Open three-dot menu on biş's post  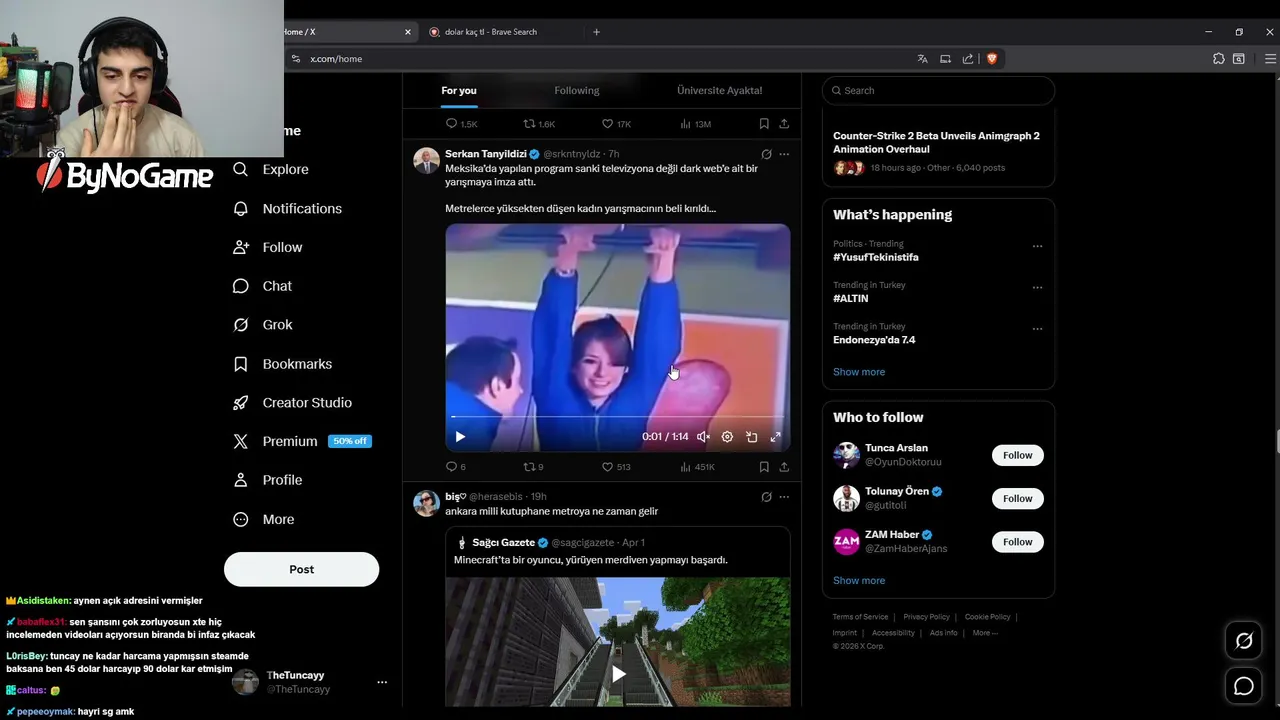(784, 496)
